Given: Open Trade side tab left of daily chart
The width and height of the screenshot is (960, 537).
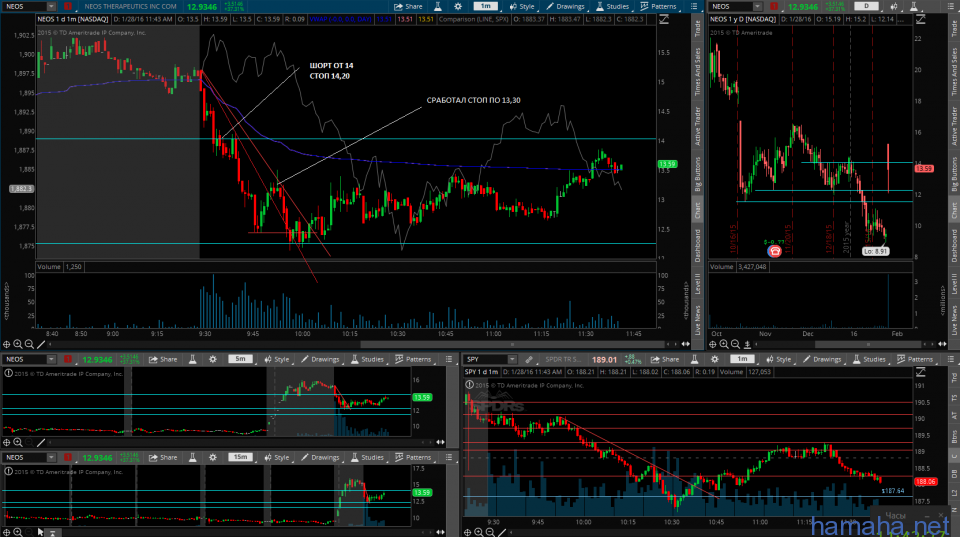Looking at the screenshot, I should click(697, 28).
